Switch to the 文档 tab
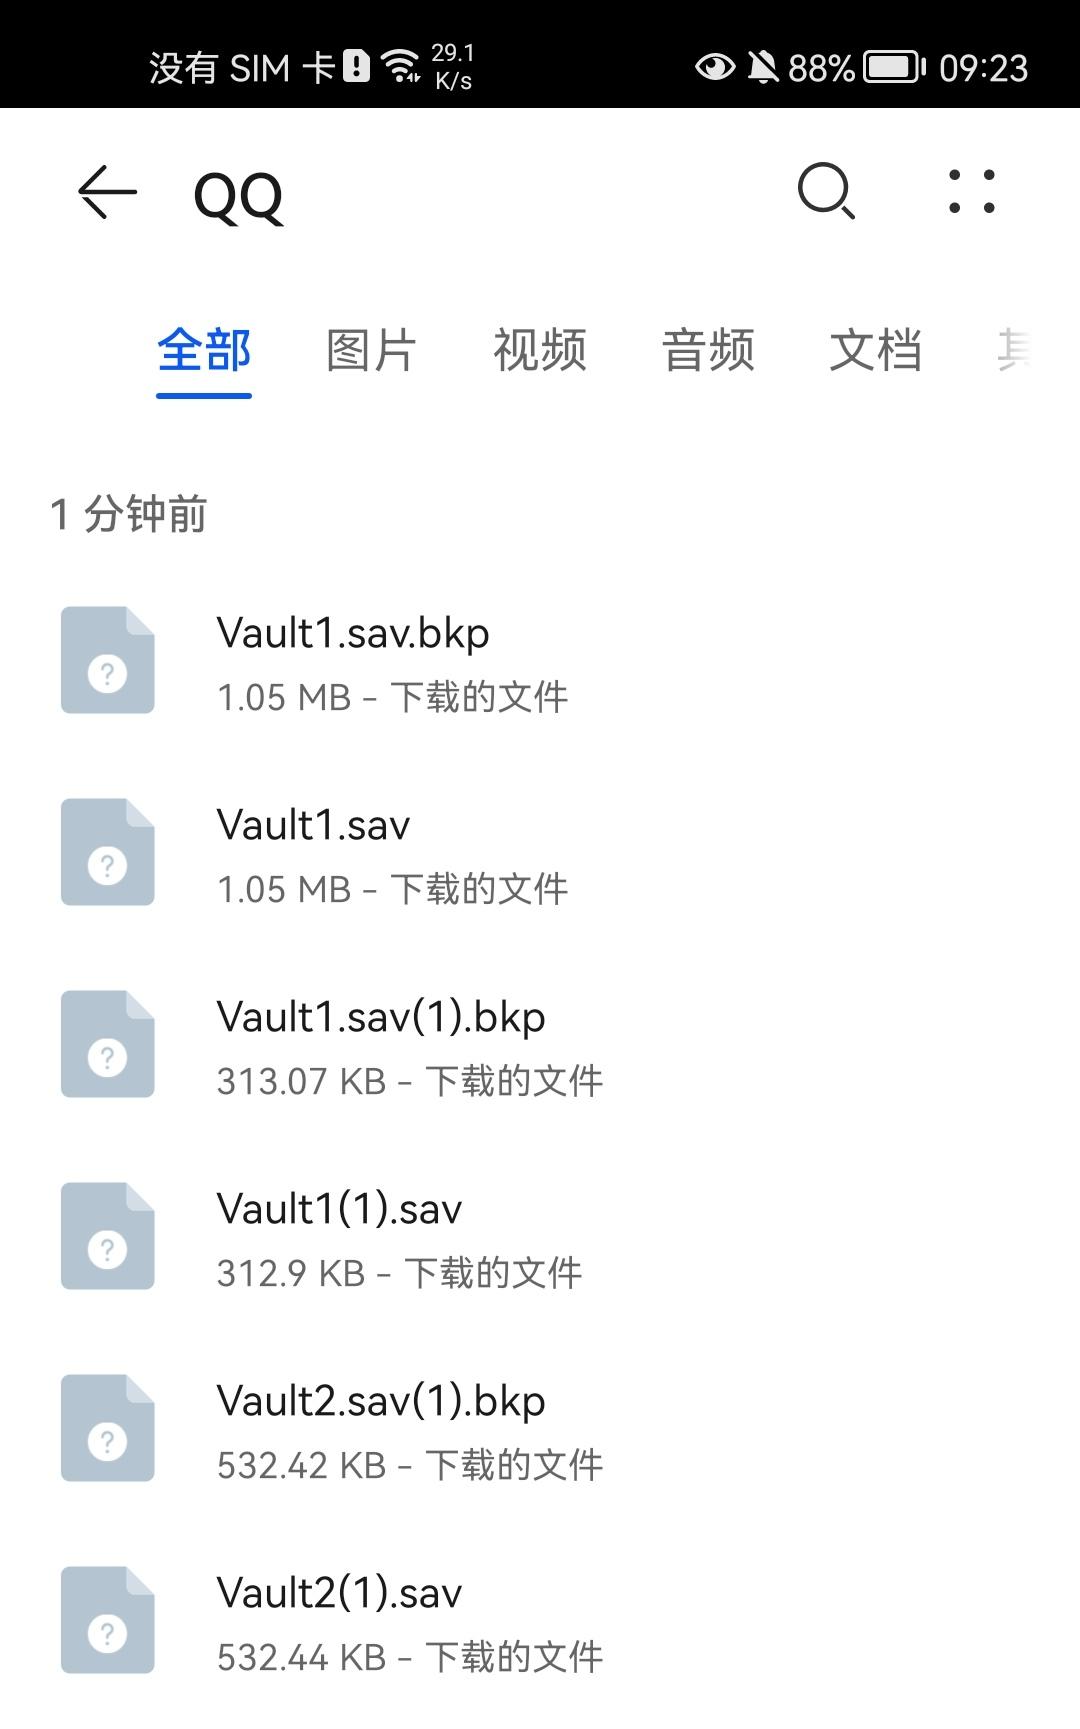The image size is (1080, 1729). [876, 351]
